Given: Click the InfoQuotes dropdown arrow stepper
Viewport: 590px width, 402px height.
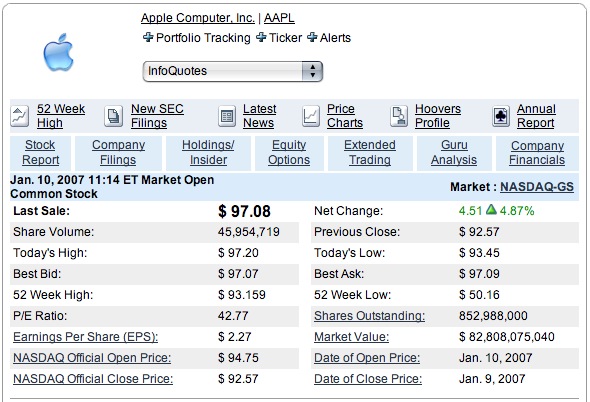Looking at the screenshot, I should 312,71.
